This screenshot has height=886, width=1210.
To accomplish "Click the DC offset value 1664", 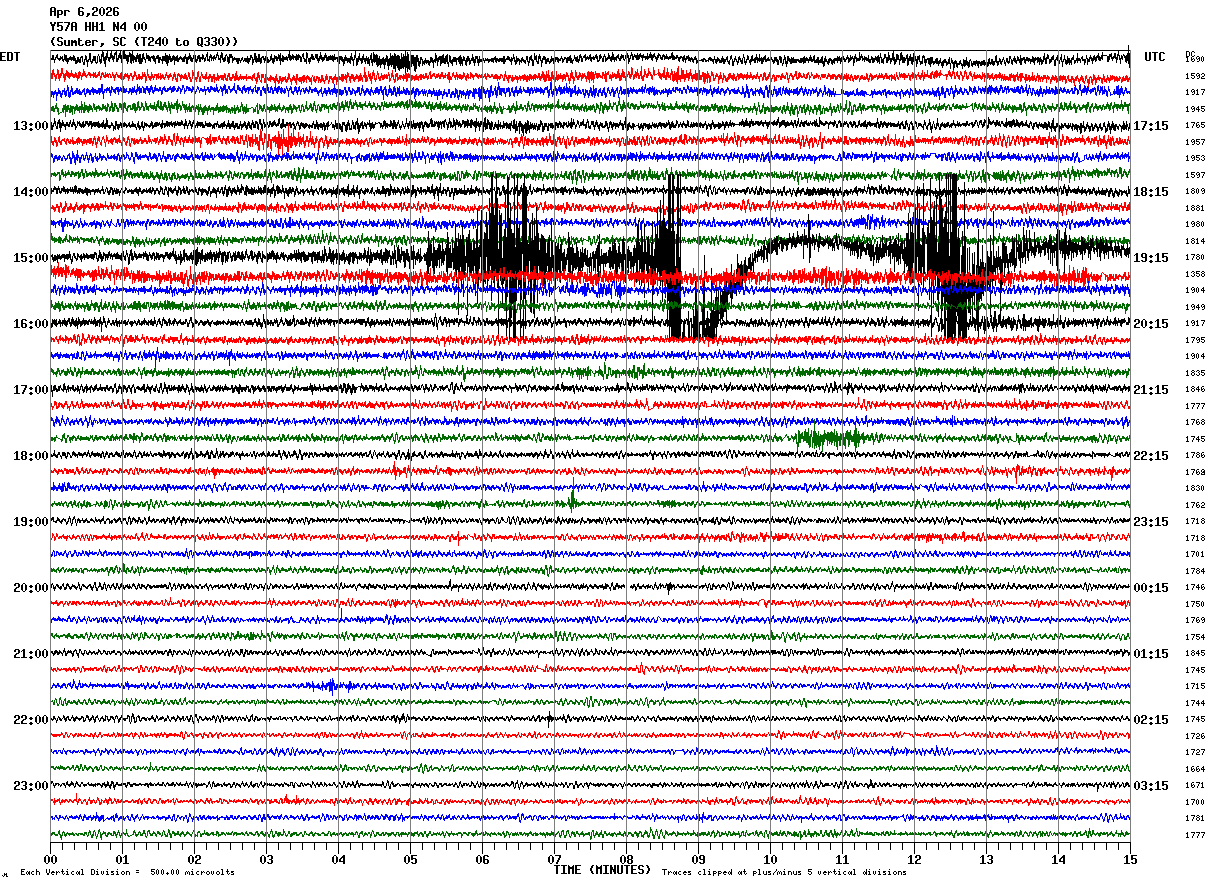I will pos(1195,769).
